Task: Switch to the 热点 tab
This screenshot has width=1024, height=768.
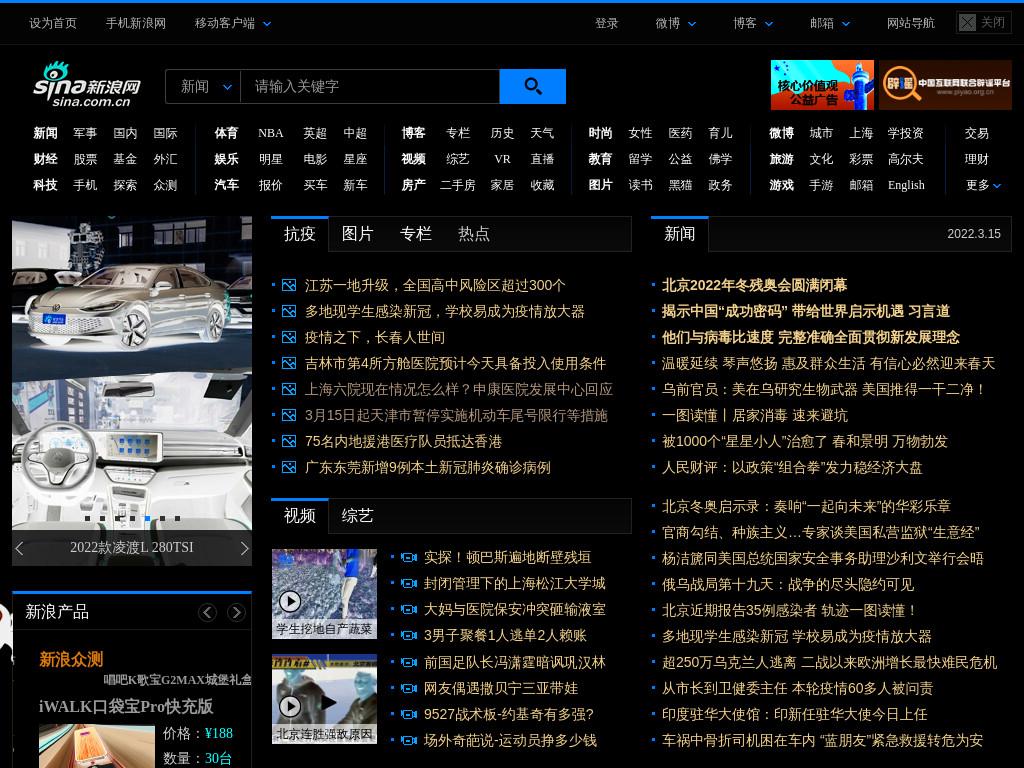Action: coord(473,234)
